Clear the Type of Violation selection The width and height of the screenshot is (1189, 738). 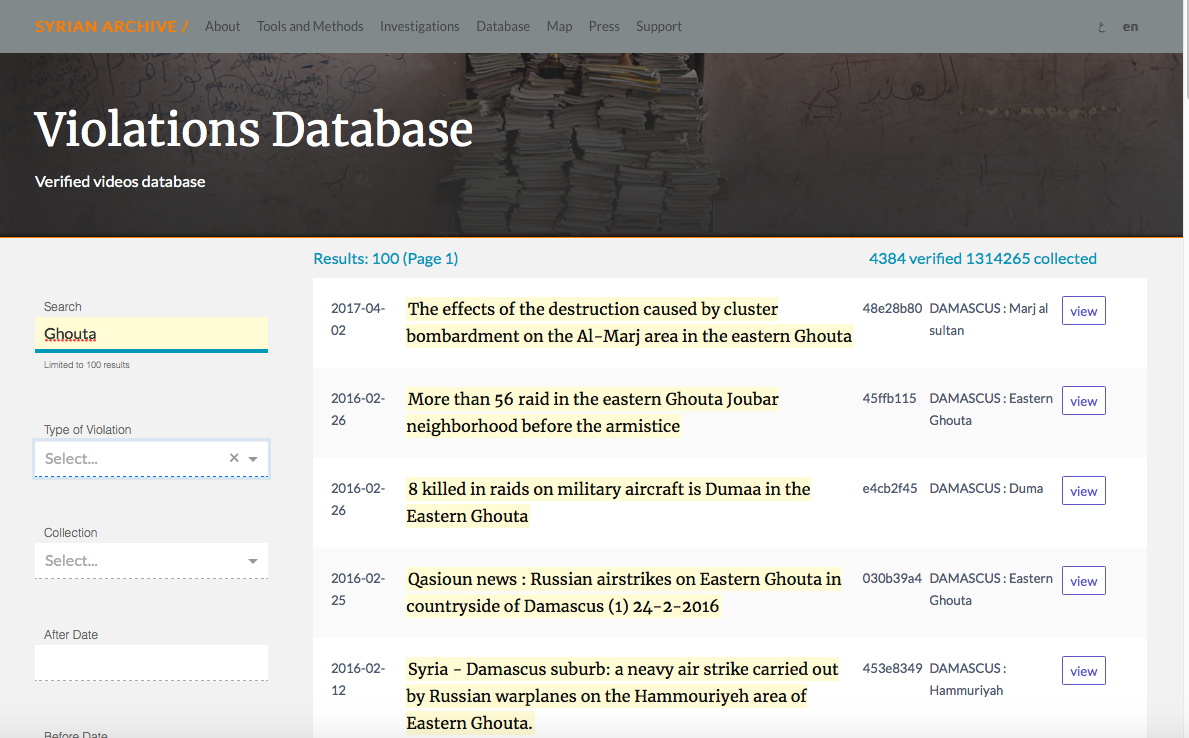[234, 458]
